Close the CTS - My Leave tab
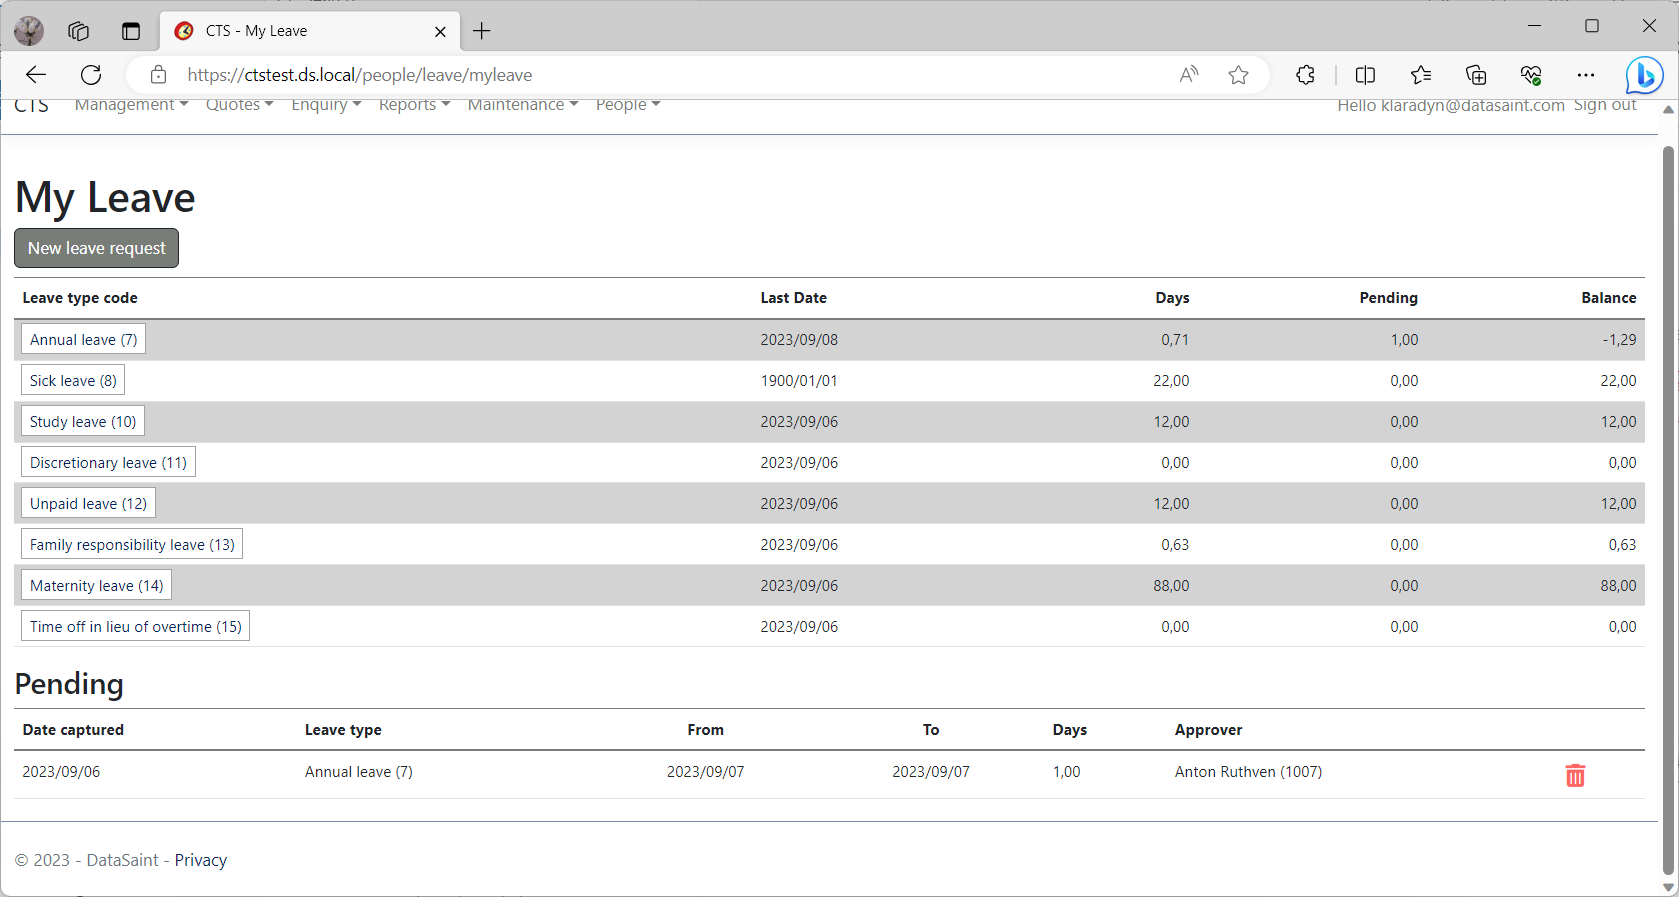 440,31
